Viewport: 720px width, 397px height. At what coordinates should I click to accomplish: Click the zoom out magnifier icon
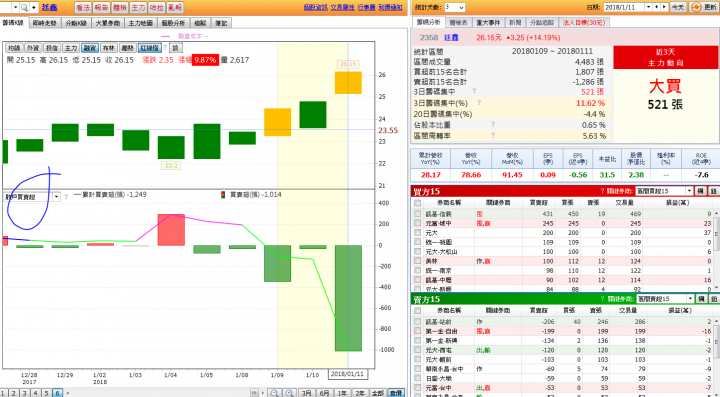tap(275, 393)
